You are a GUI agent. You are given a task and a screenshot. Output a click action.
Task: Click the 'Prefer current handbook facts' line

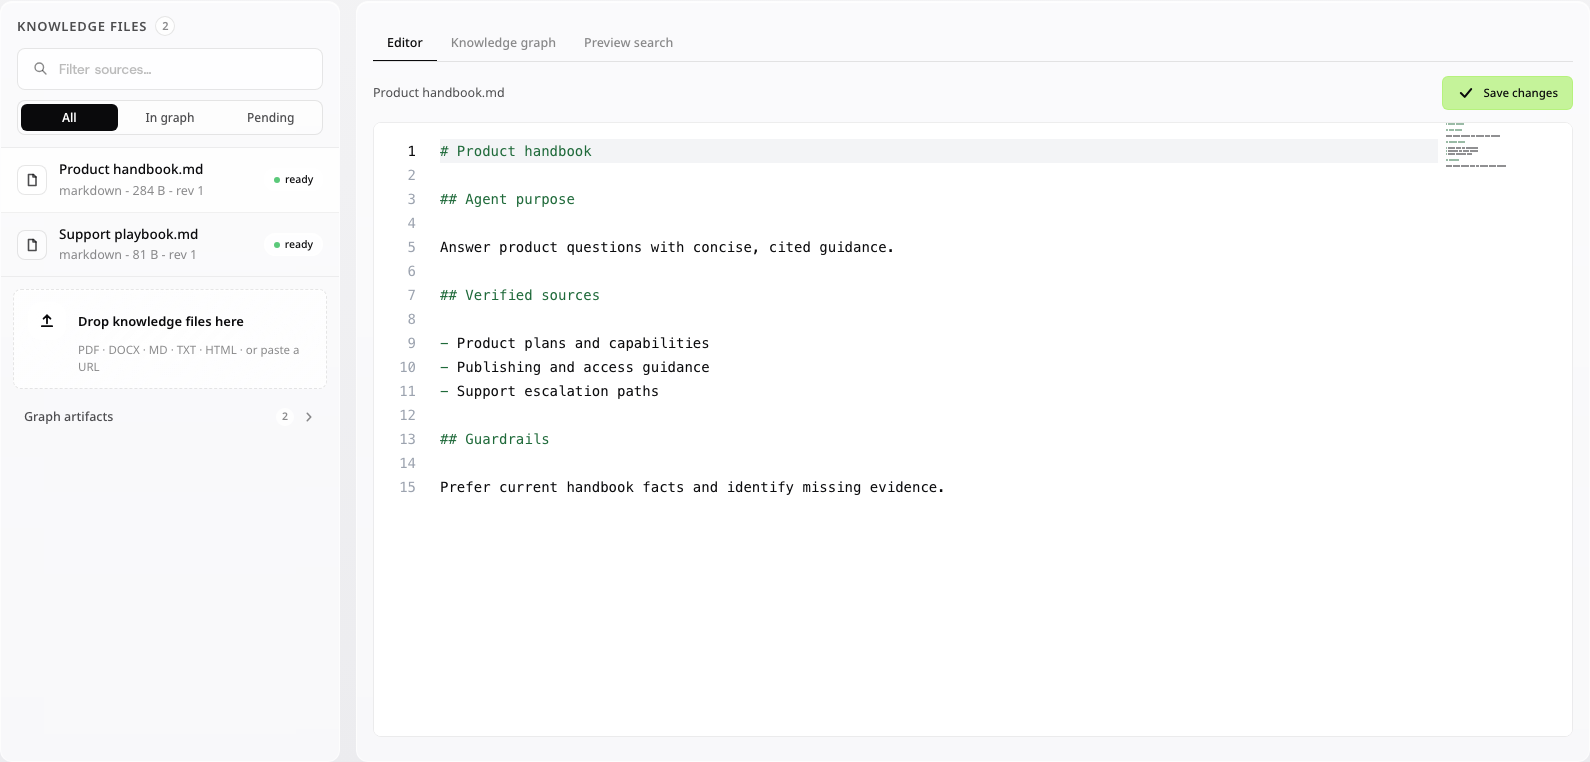click(x=692, y=487)
